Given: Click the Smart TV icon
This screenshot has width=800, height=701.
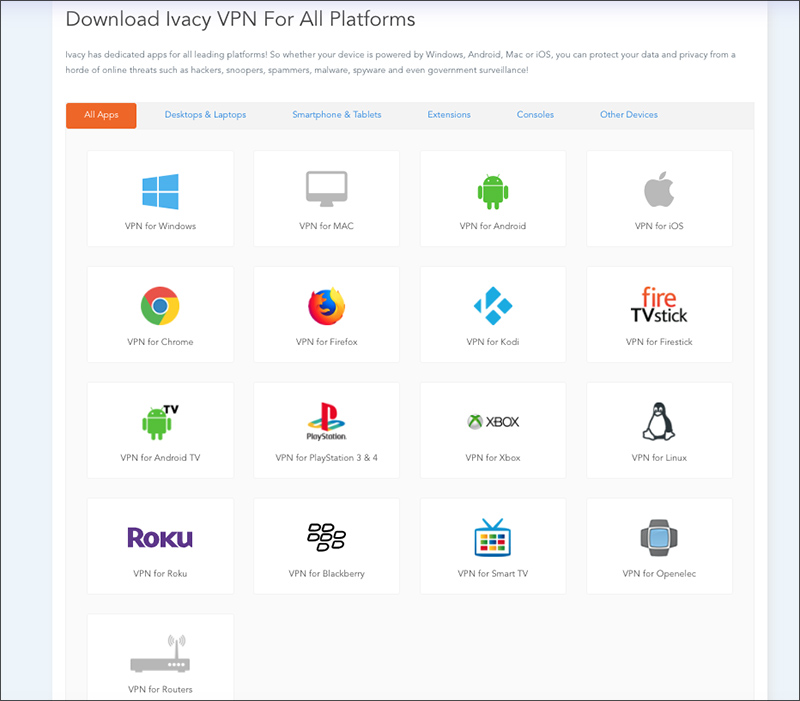Looking at the screenshot, I should click(x=493, y=537).
